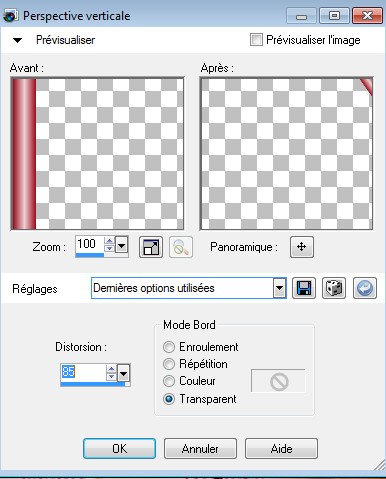Click the Annuler button

click(x=200, y=449)
